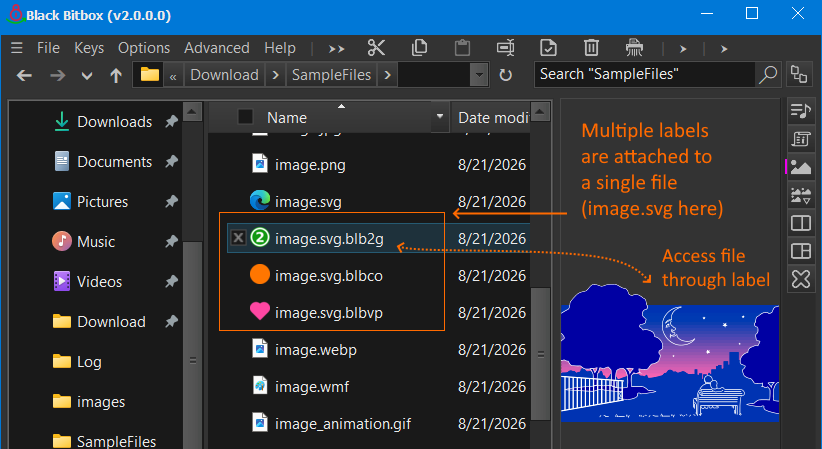Unpin Pictures from quick access

[171, 201]
